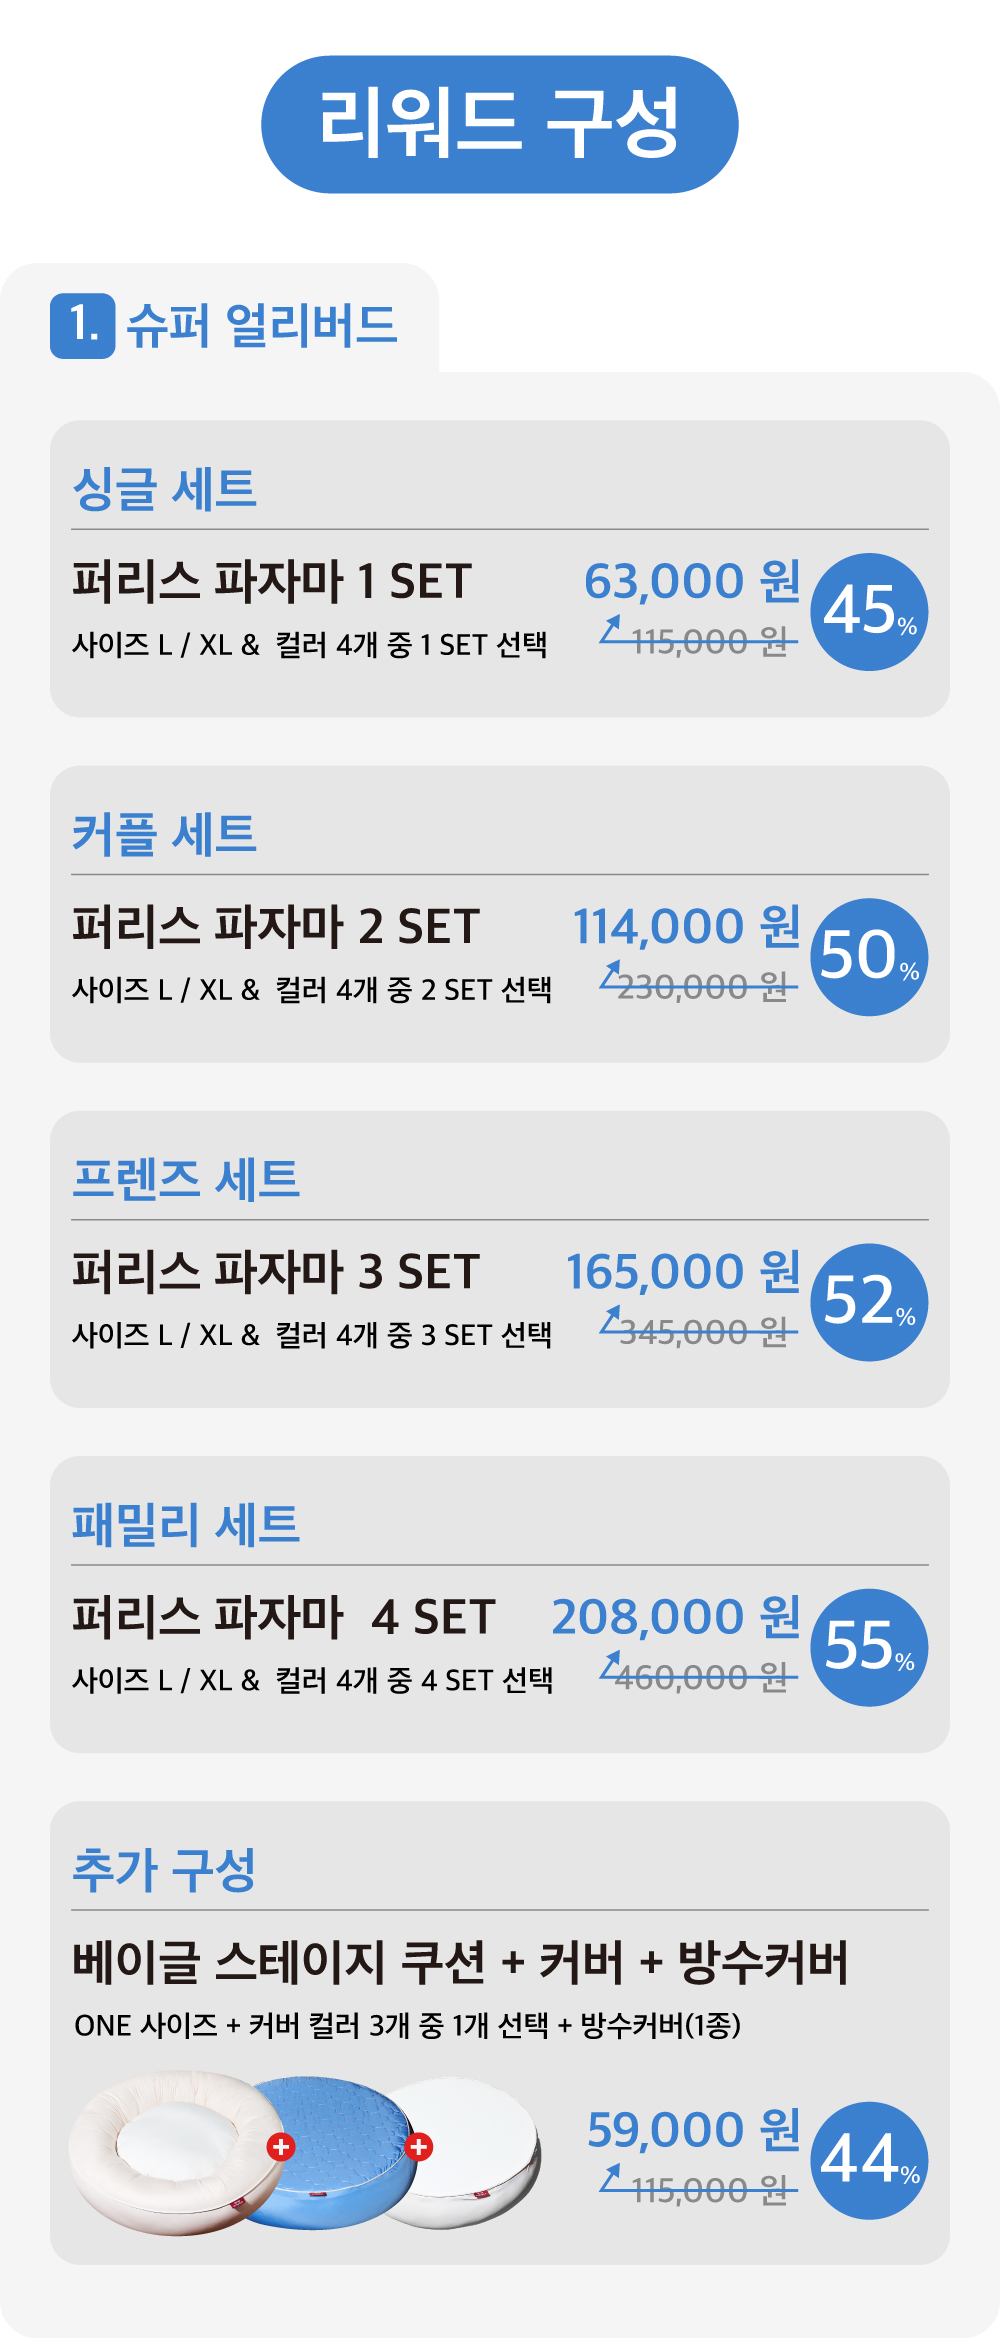The width and height of the screenshot is (1000, 2338).
Task: Select the 55% discount circle
Action: click(x=869, y=1647)
